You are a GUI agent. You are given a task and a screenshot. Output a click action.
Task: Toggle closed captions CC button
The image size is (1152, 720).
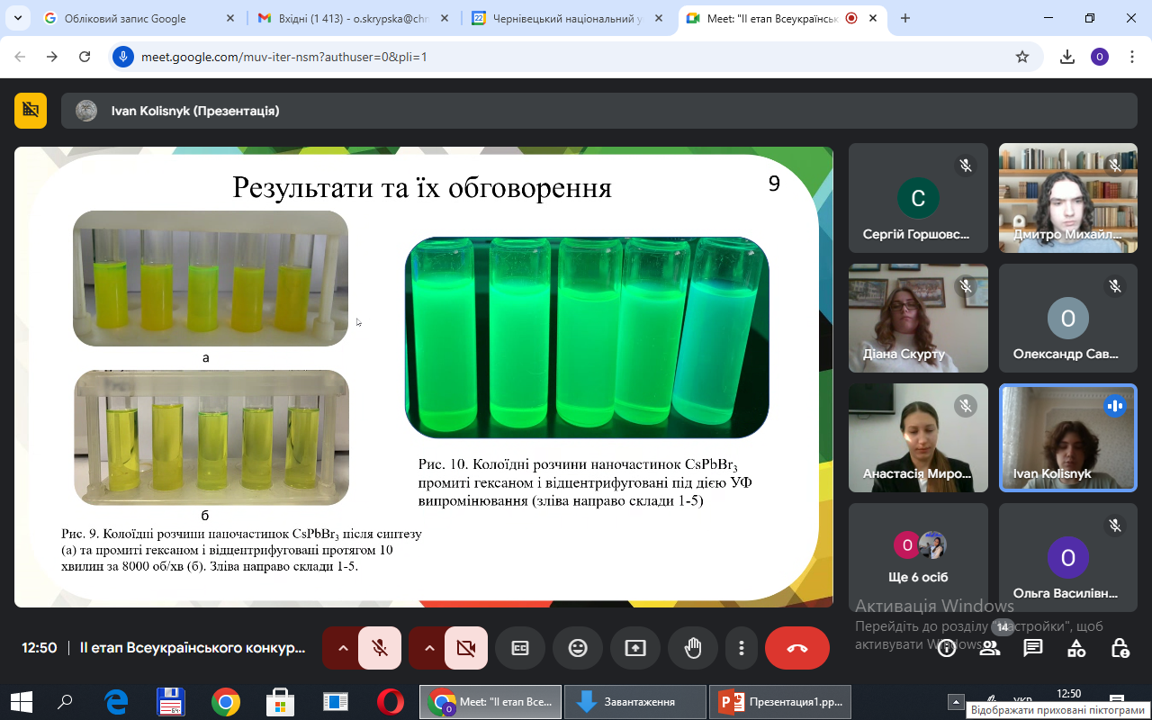pyautogui.click(x=520, y=648)
